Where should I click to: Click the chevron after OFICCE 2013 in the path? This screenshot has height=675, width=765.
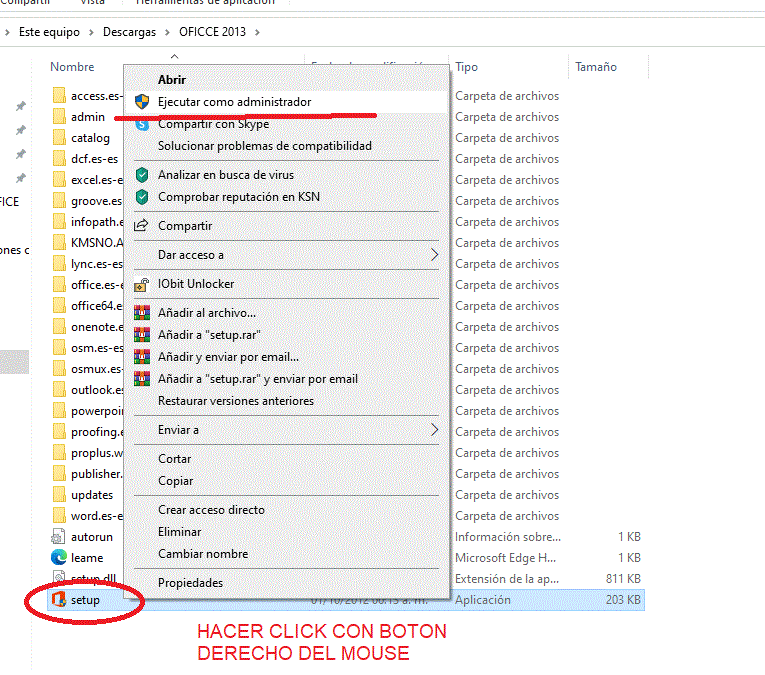258,32
